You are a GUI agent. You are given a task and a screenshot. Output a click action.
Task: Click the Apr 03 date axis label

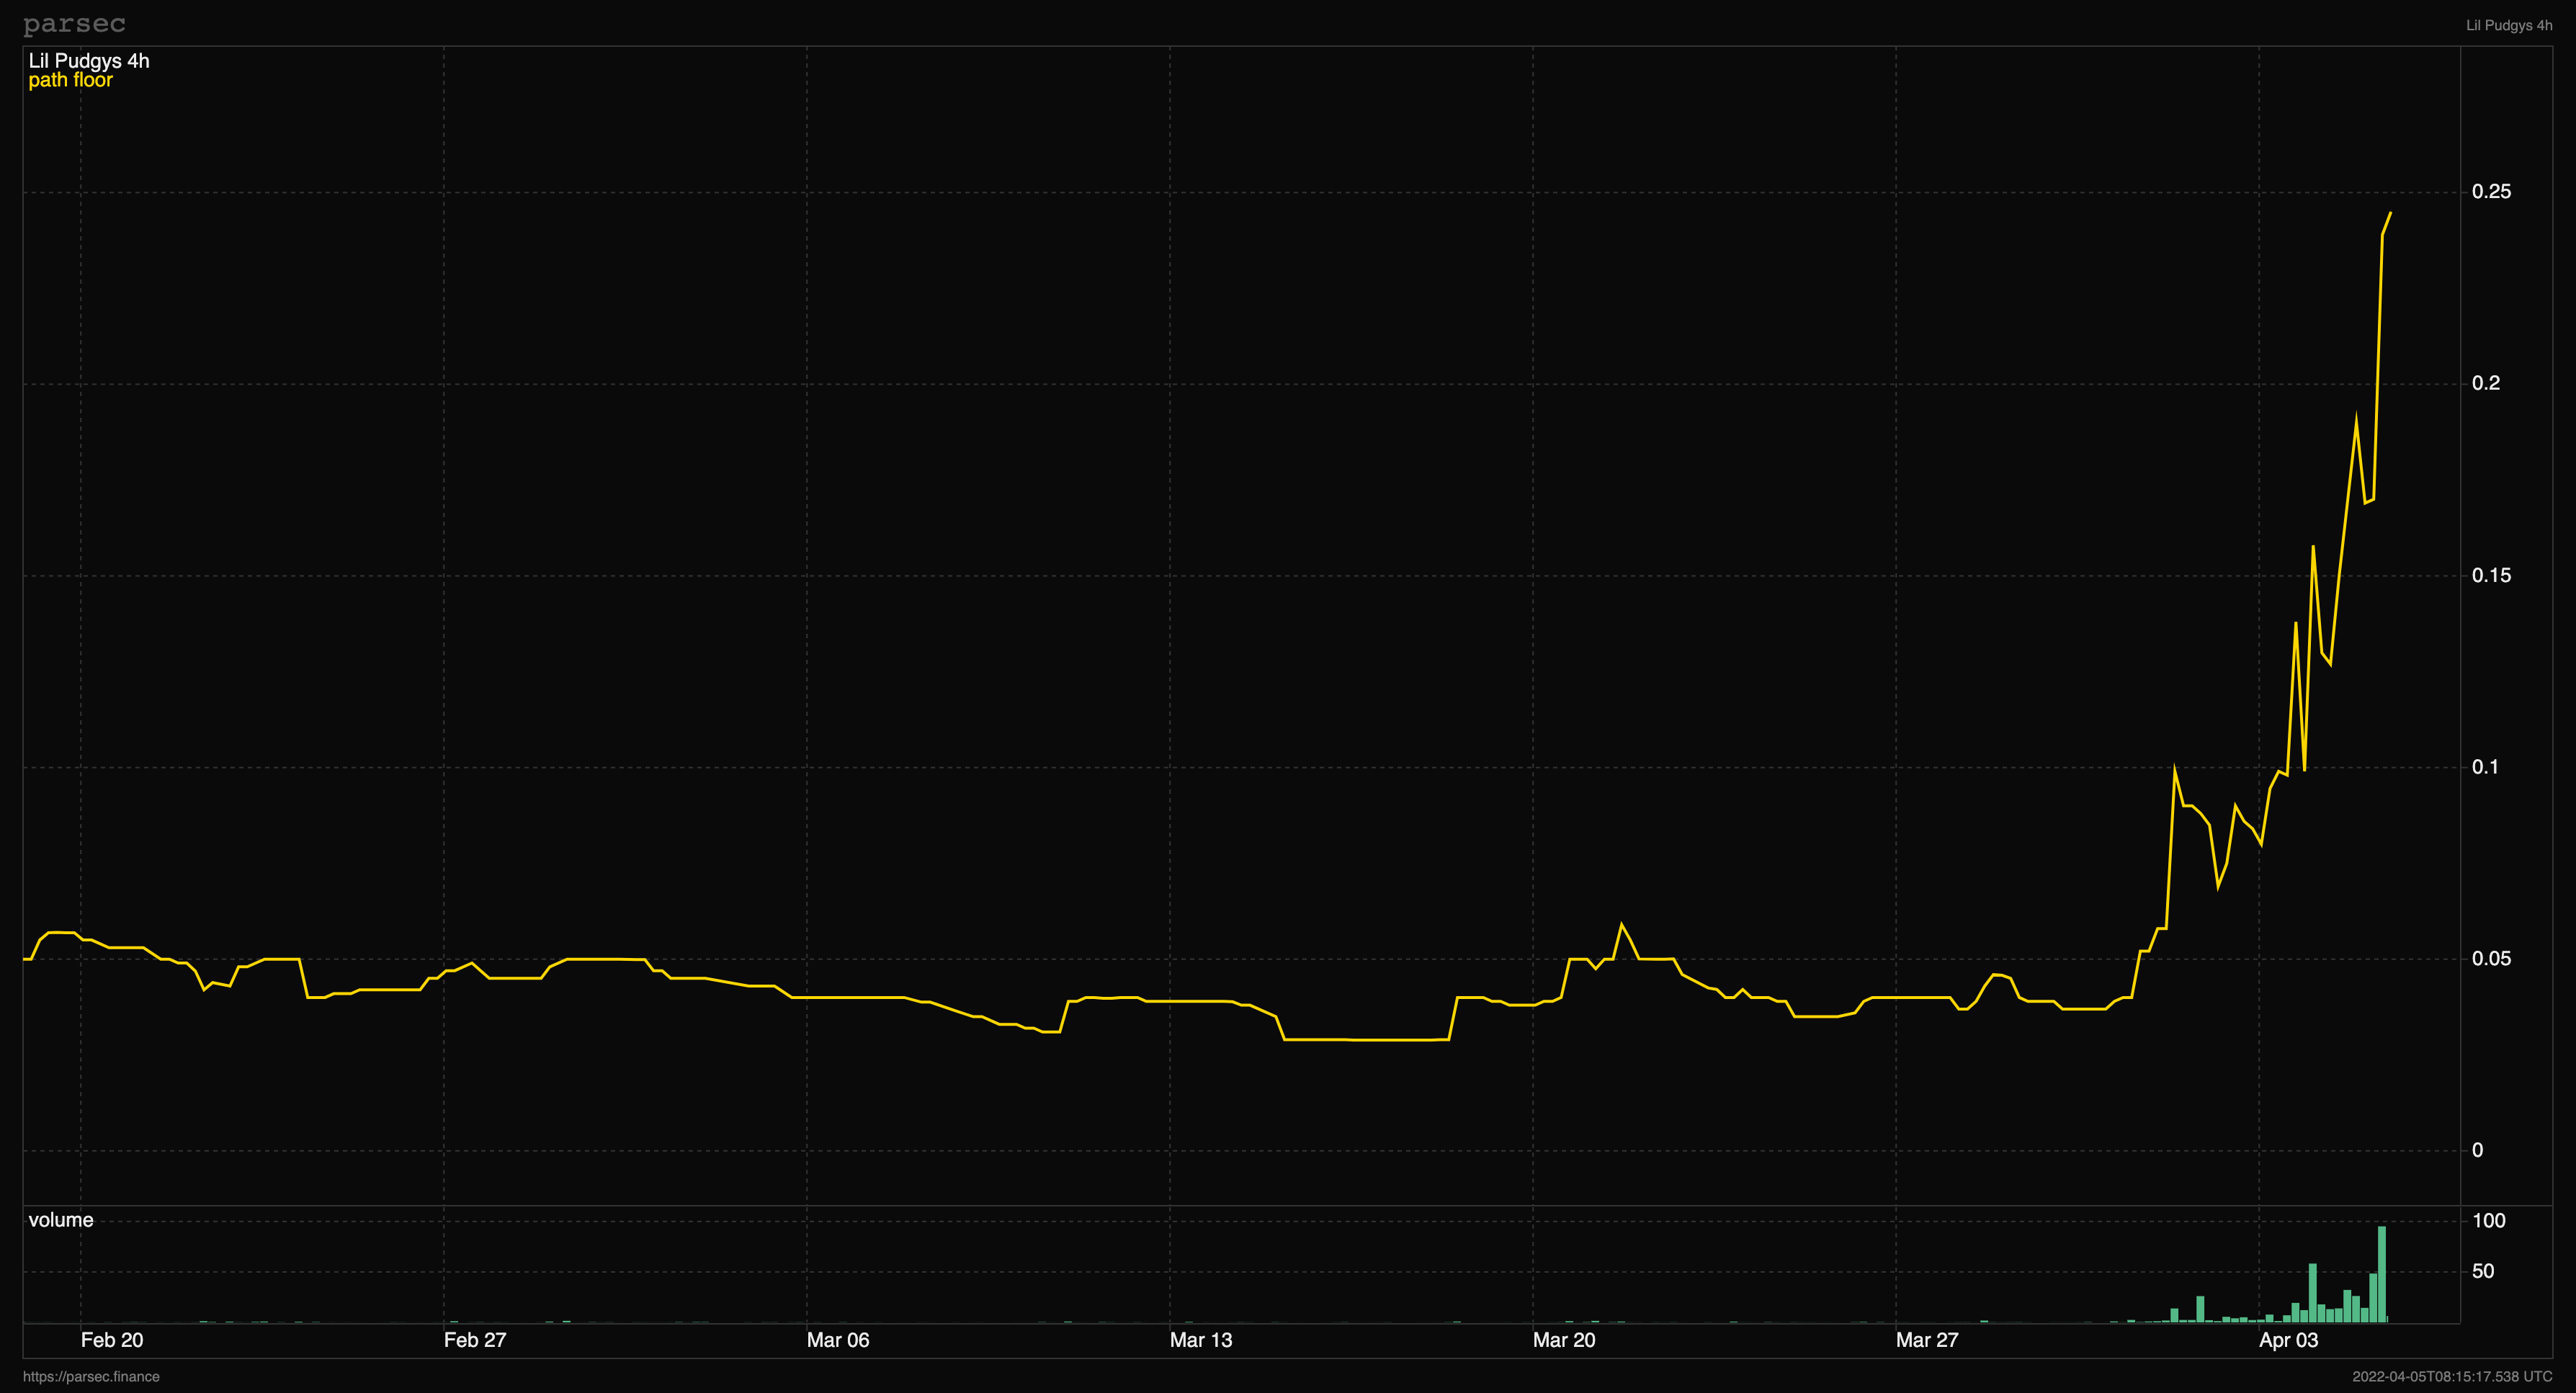point(2288,1340)
